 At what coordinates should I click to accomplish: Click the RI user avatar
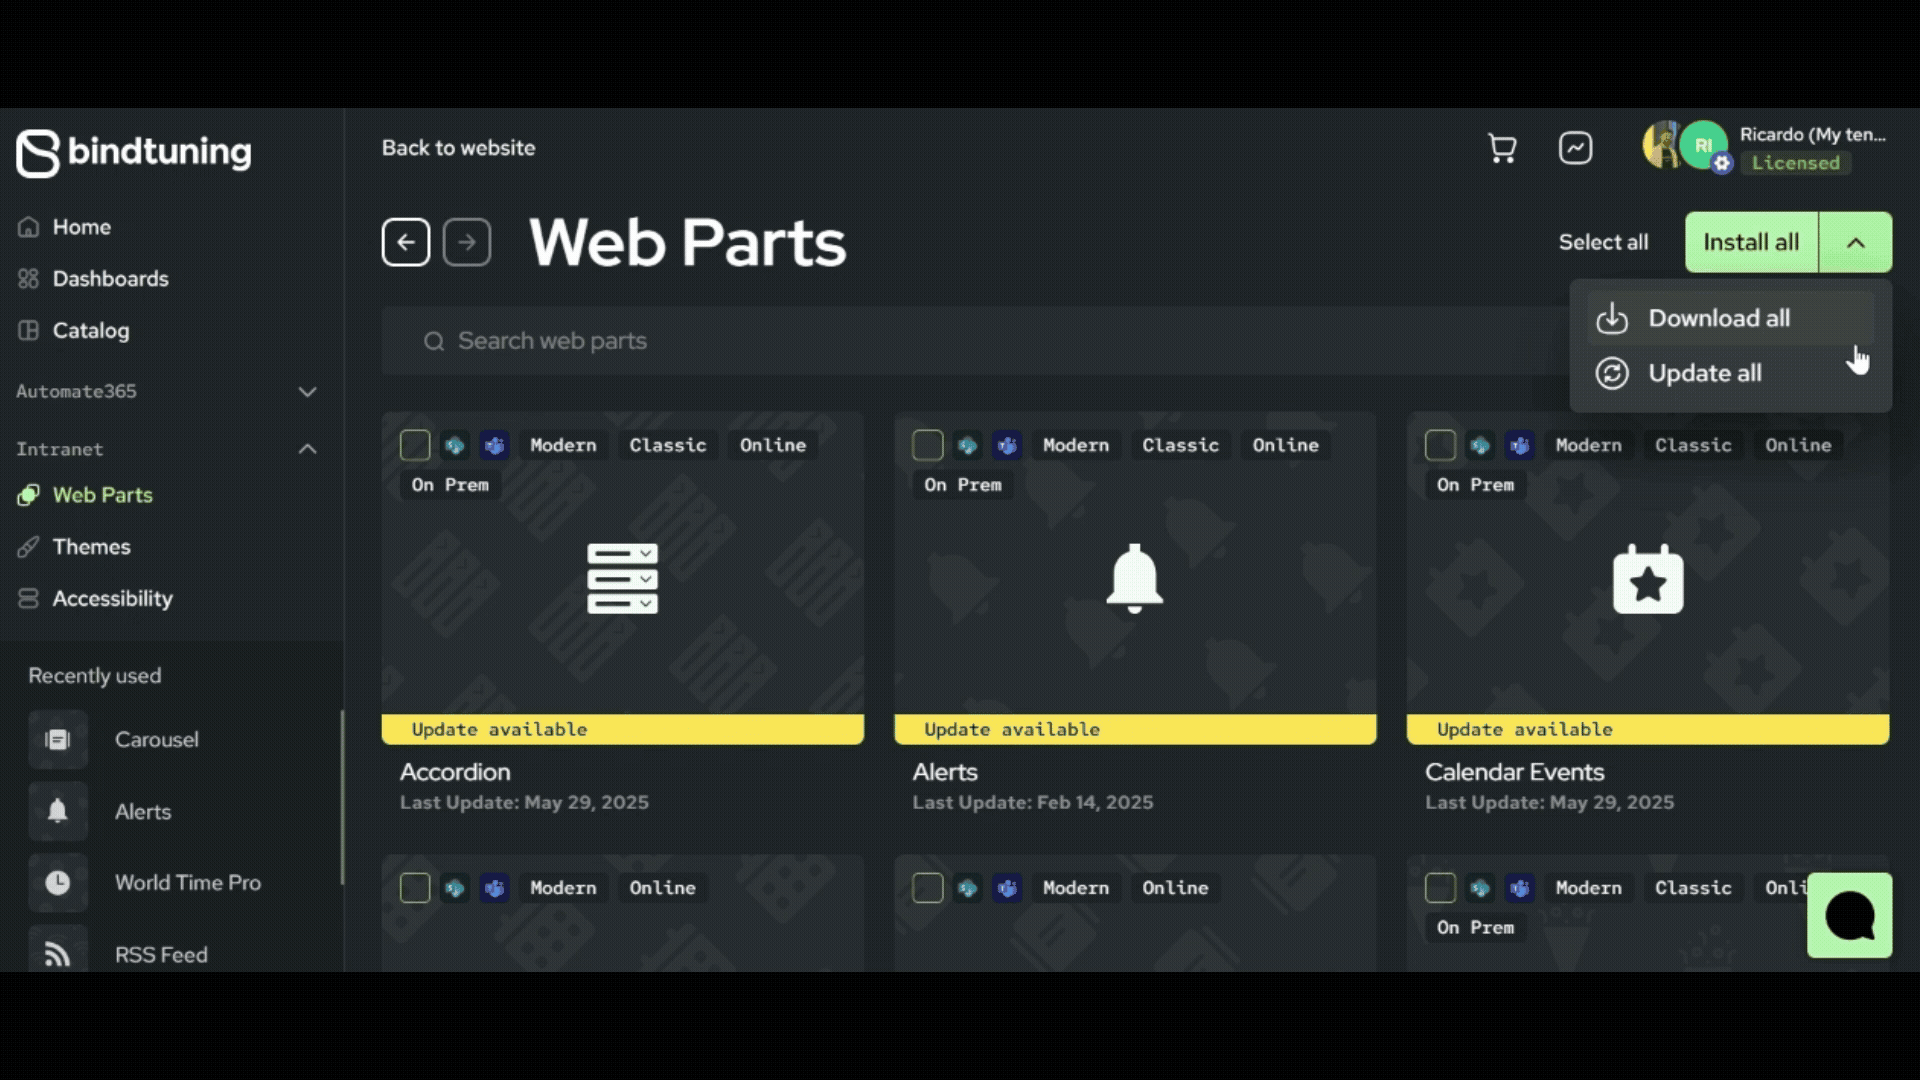click(1703, 145)
